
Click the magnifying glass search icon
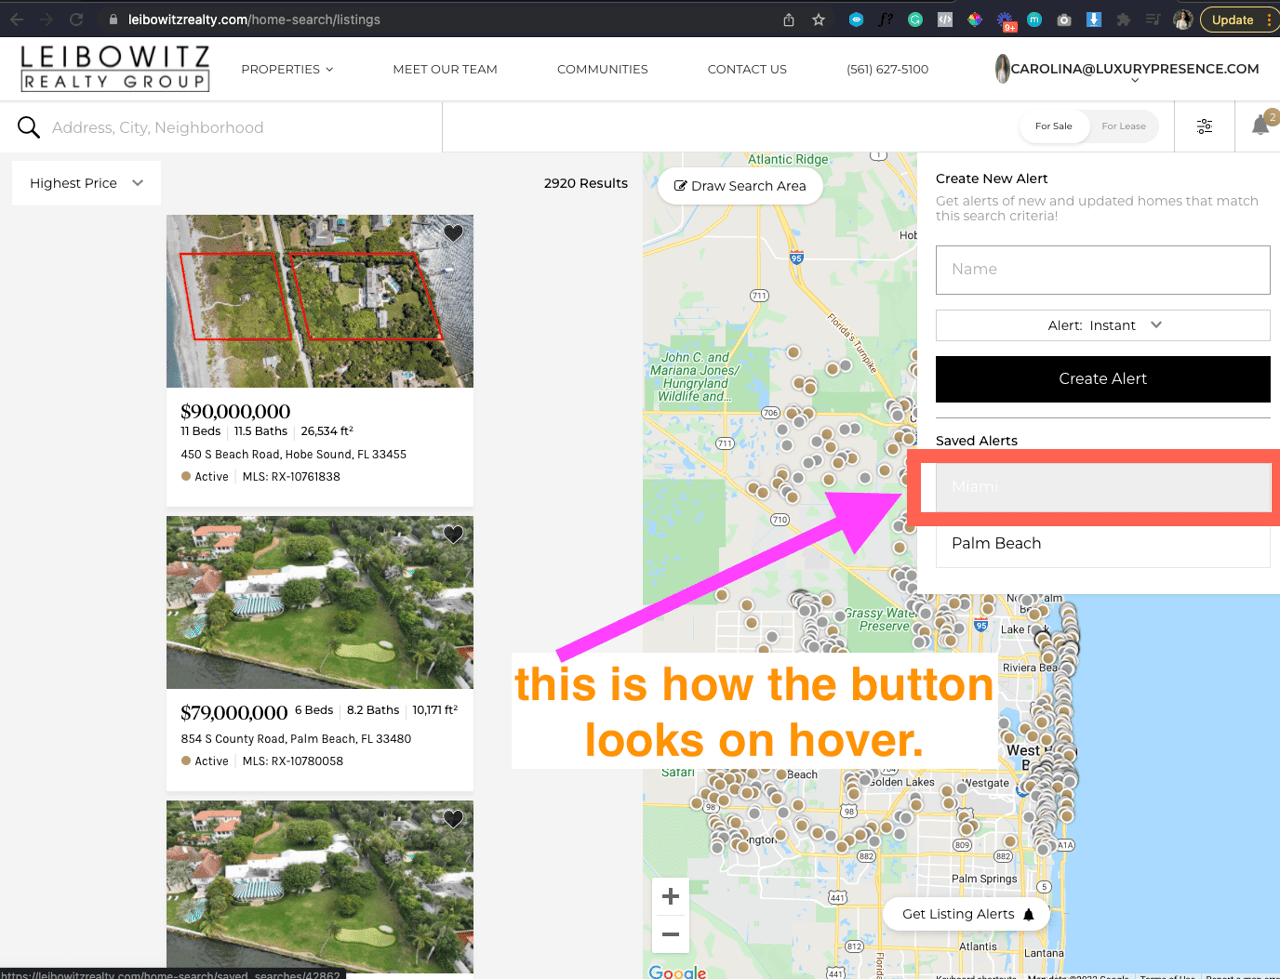(29, 127)
